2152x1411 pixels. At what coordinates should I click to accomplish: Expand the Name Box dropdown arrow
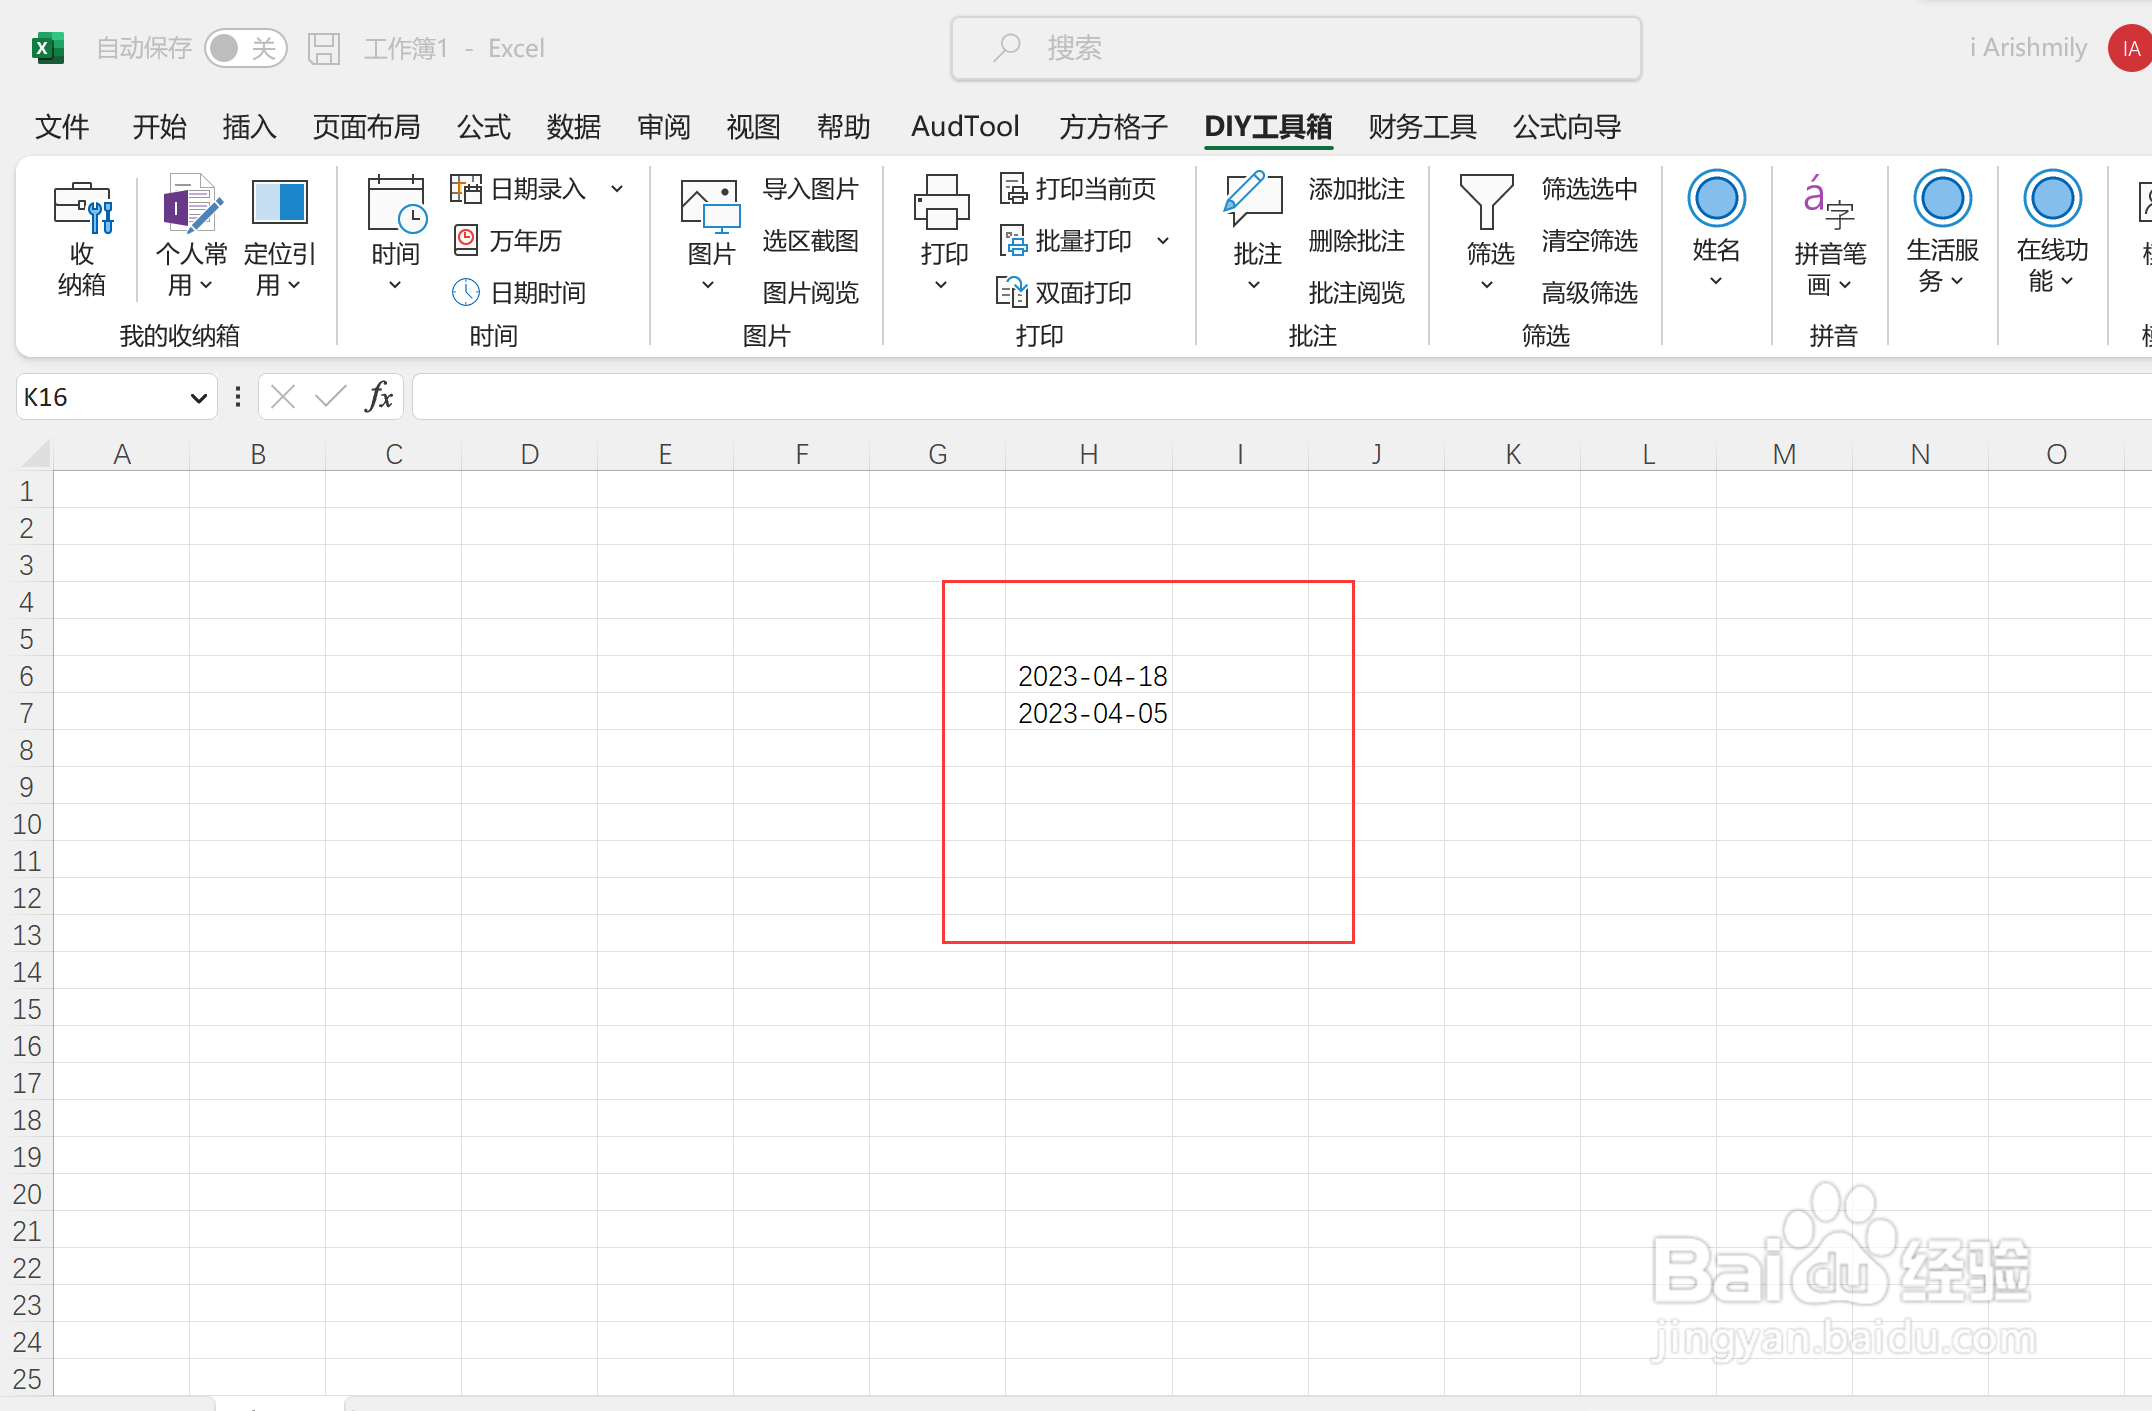[198, 398]
